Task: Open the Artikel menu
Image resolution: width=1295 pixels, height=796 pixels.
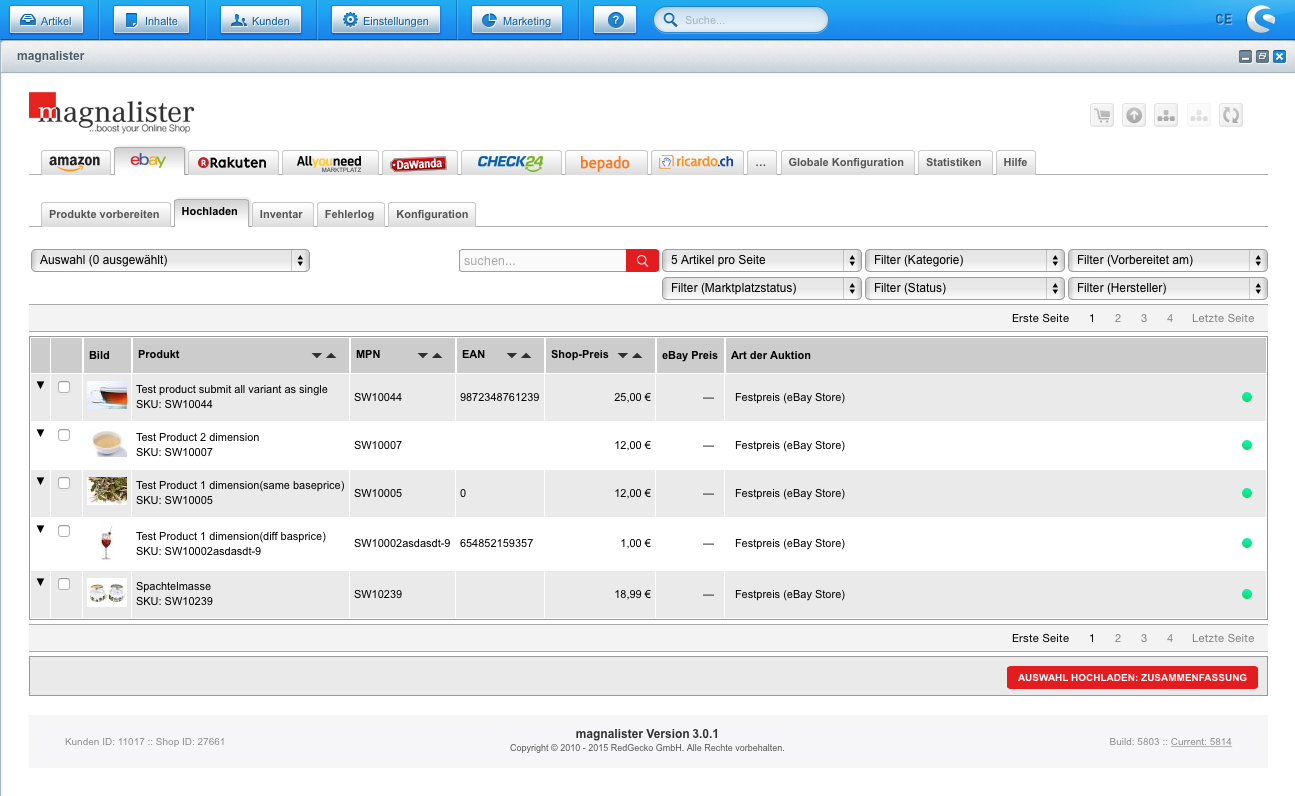Action: point(46,20)
